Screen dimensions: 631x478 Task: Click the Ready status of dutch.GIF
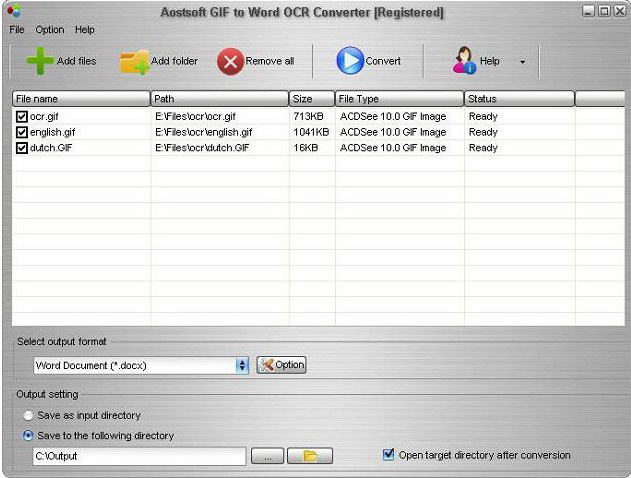point(483,148)
